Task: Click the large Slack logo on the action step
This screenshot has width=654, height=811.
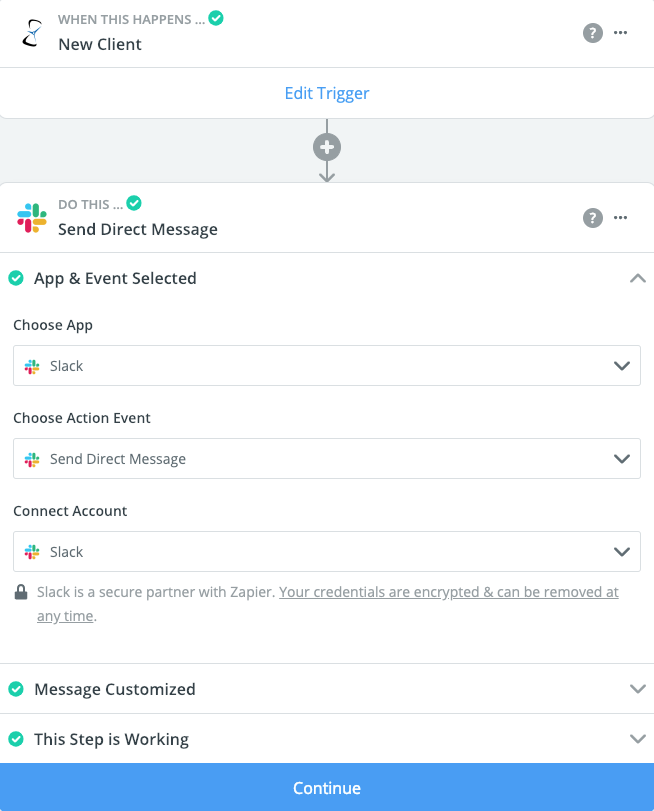Action: [x=32, y=218]
